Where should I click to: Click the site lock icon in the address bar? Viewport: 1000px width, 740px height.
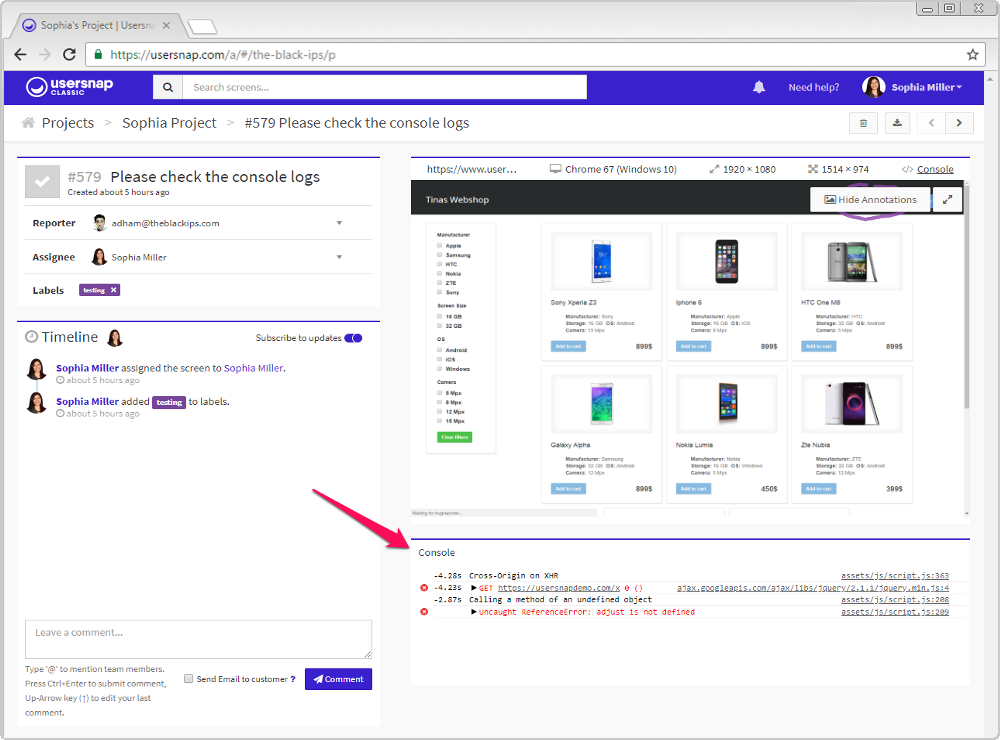click(98, 55)
